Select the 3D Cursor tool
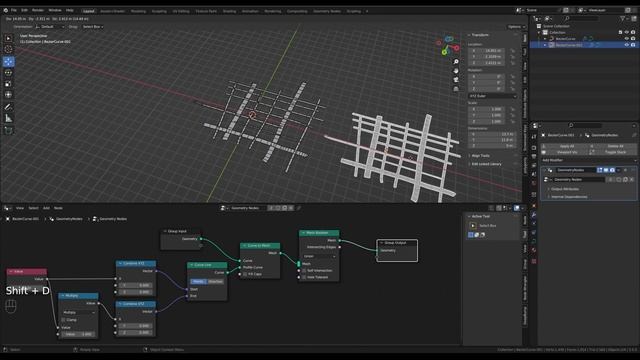The image size is (640, 360). 8,49
